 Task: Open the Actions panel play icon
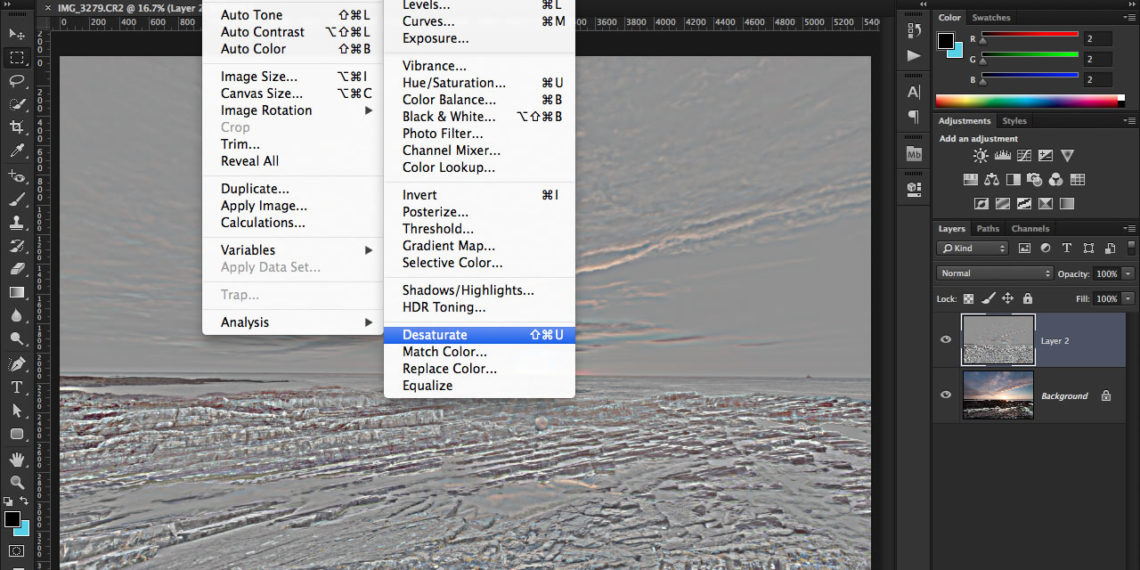pos(914,56)
